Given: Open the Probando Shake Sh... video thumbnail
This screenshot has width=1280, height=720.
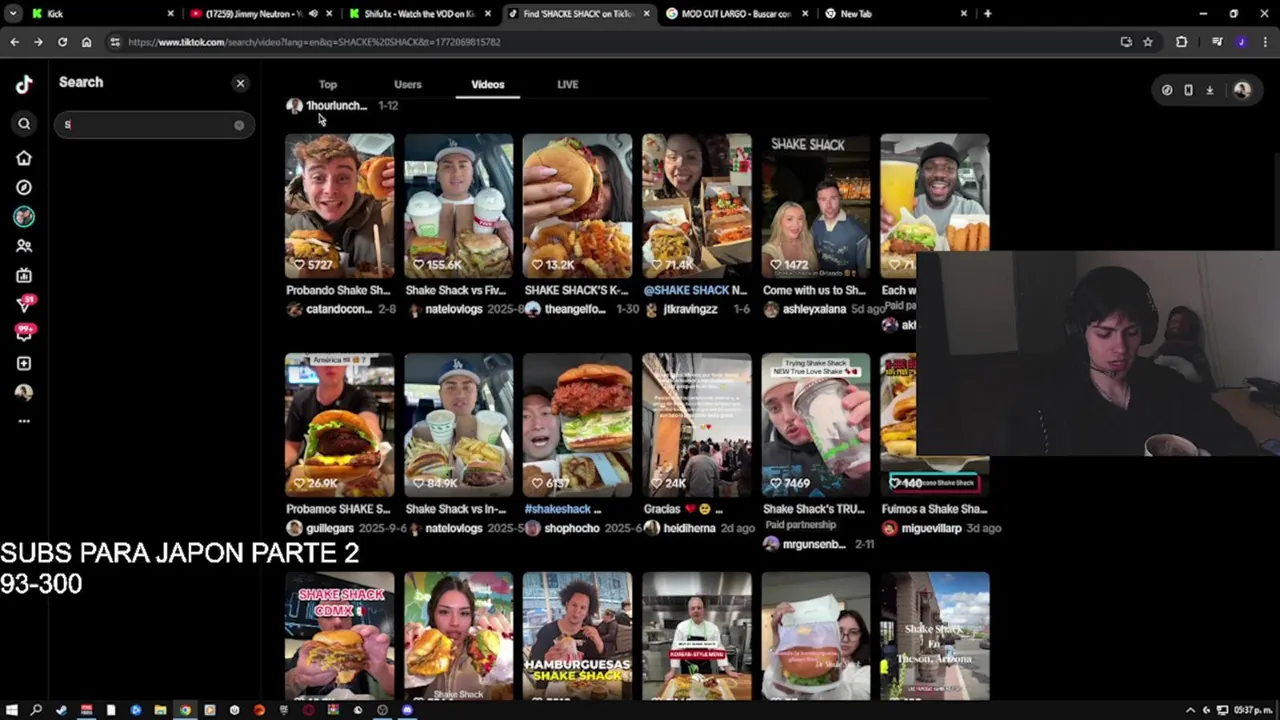Looking at the screenshot, I should [x=339, y=206].
